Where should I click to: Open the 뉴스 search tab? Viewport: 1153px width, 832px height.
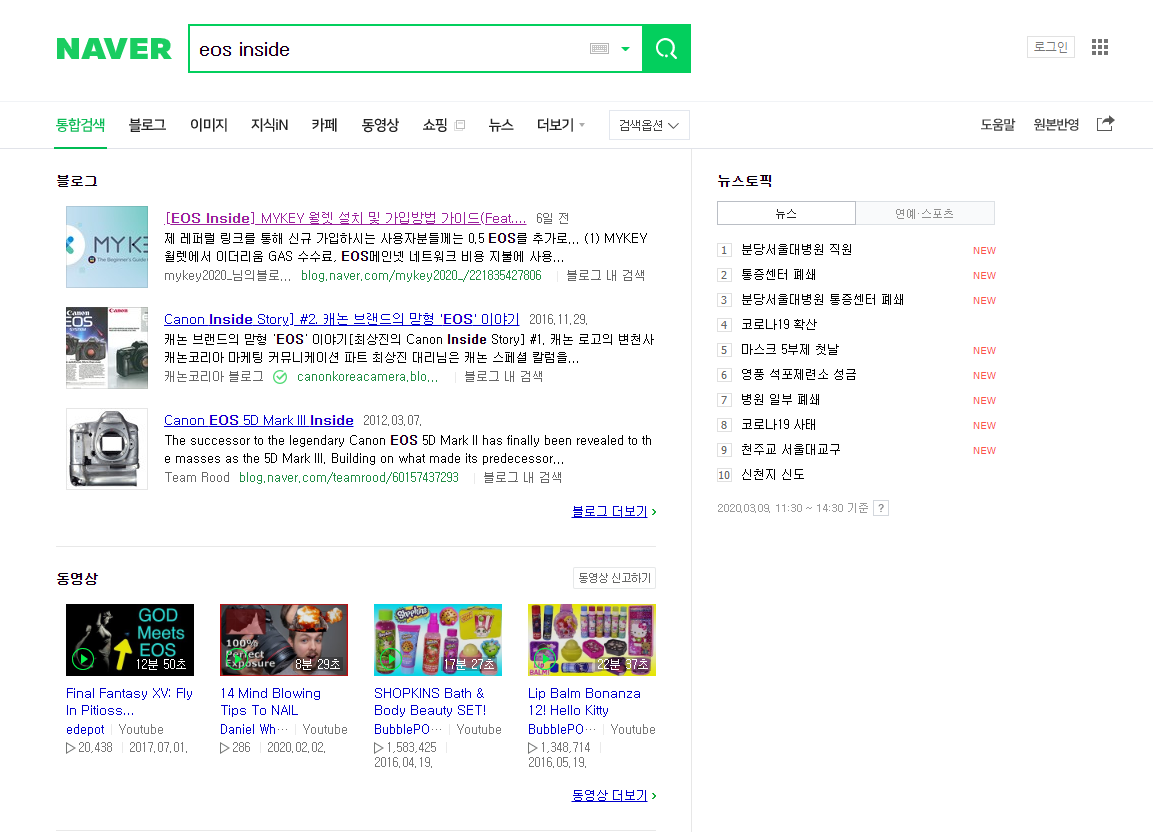pos(501,125)
